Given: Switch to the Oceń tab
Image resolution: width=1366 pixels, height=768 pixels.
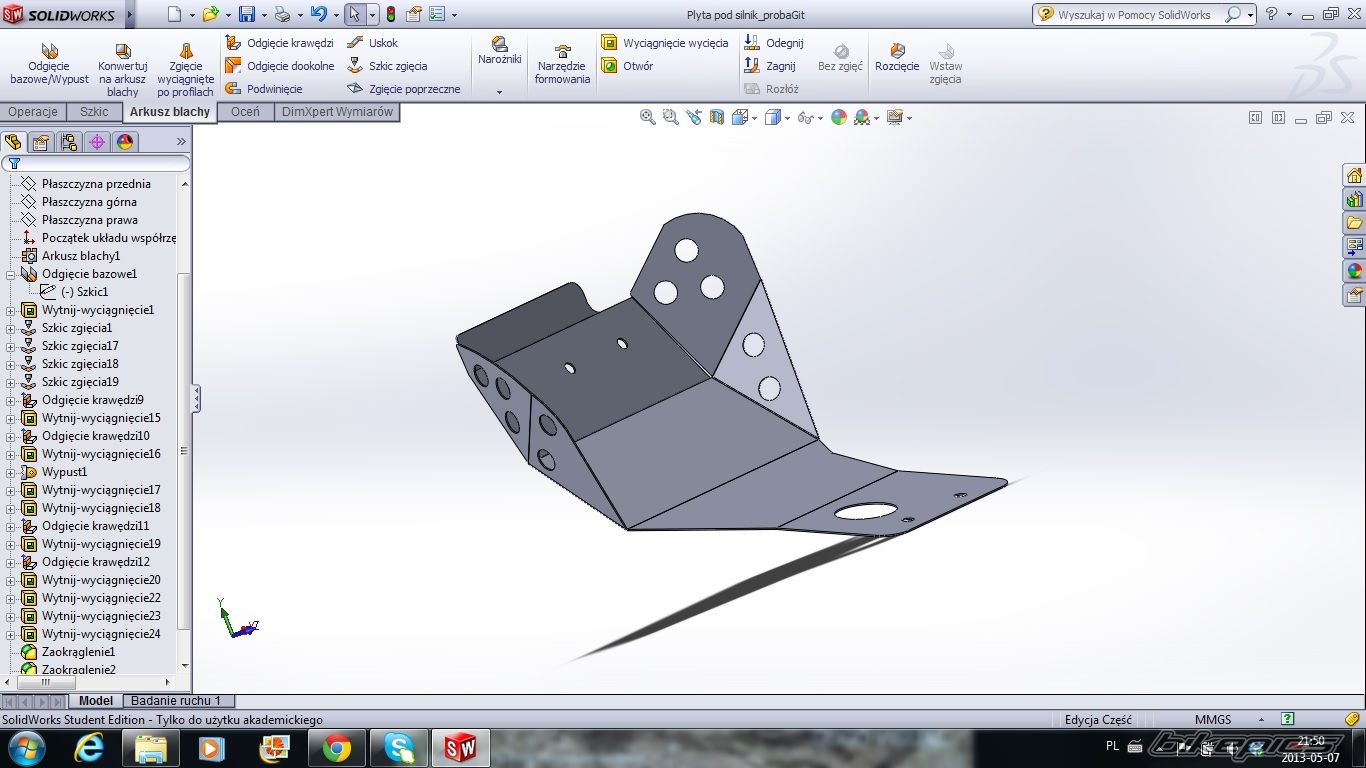Looking at the screenshot, I should coord(245,112).
